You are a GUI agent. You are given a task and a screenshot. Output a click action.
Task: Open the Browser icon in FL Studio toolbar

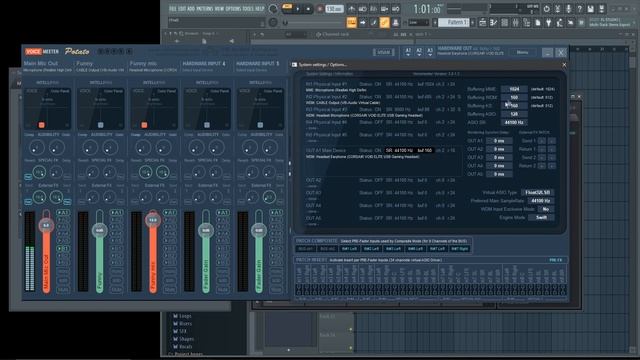click(527, 23)
